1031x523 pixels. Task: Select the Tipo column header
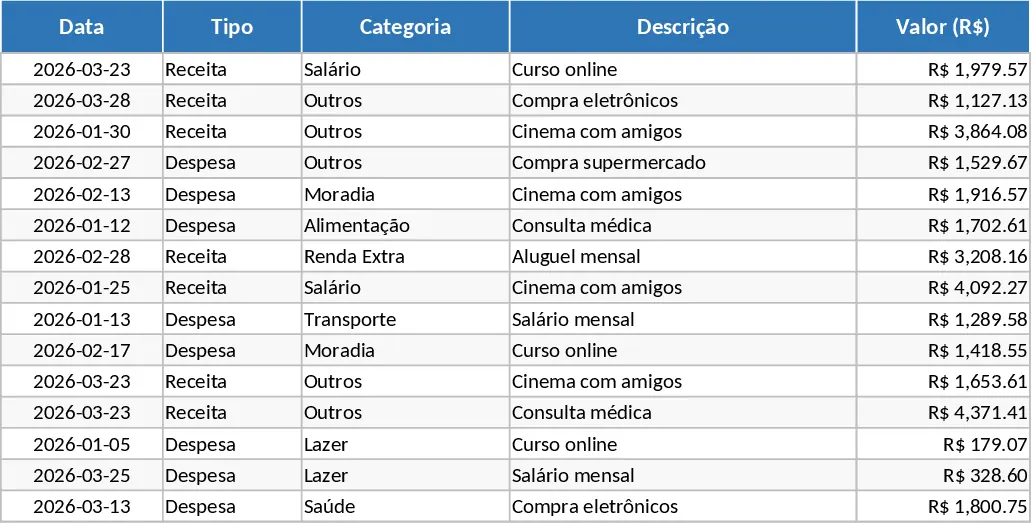(x=232, y=26)
